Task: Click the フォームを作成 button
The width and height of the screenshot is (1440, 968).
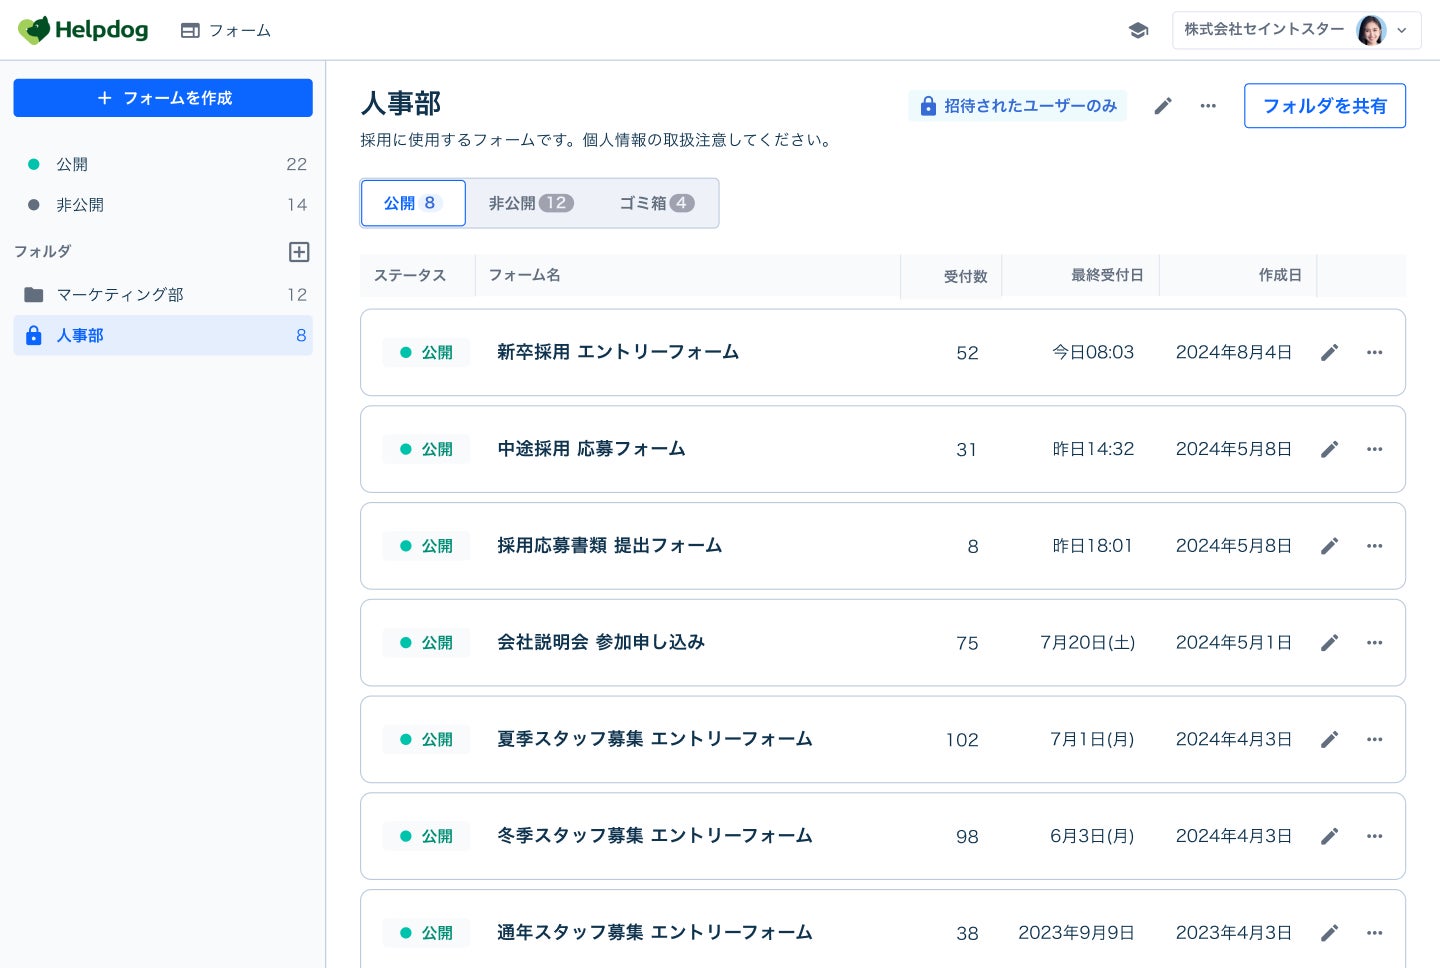Action: (163, 98)
